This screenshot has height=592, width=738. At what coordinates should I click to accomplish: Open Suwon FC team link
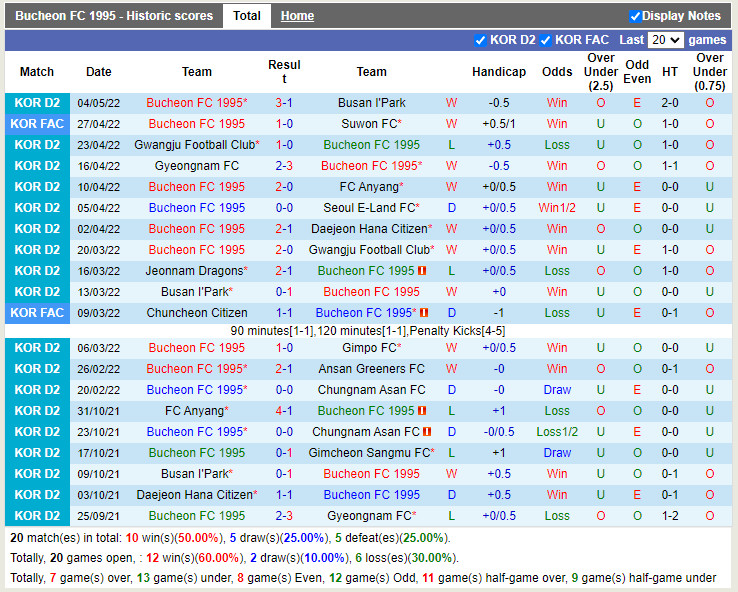point(371,124)
